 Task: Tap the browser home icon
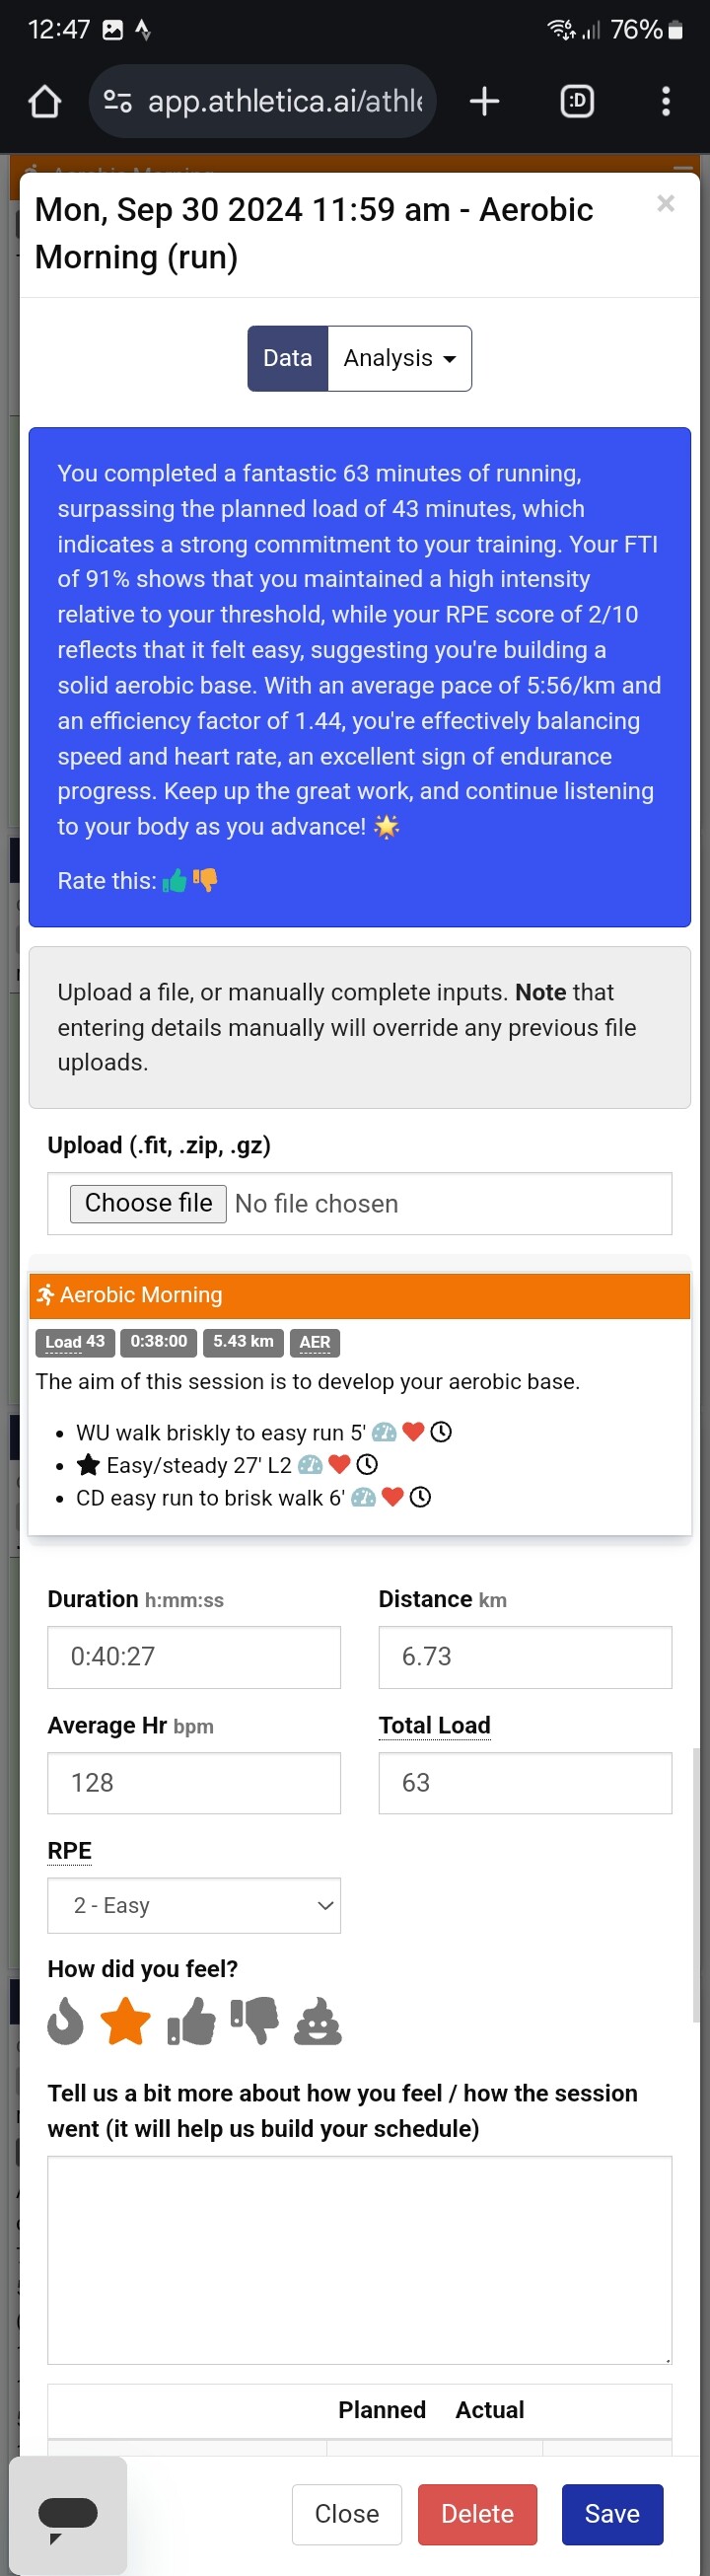pos(45,101)
